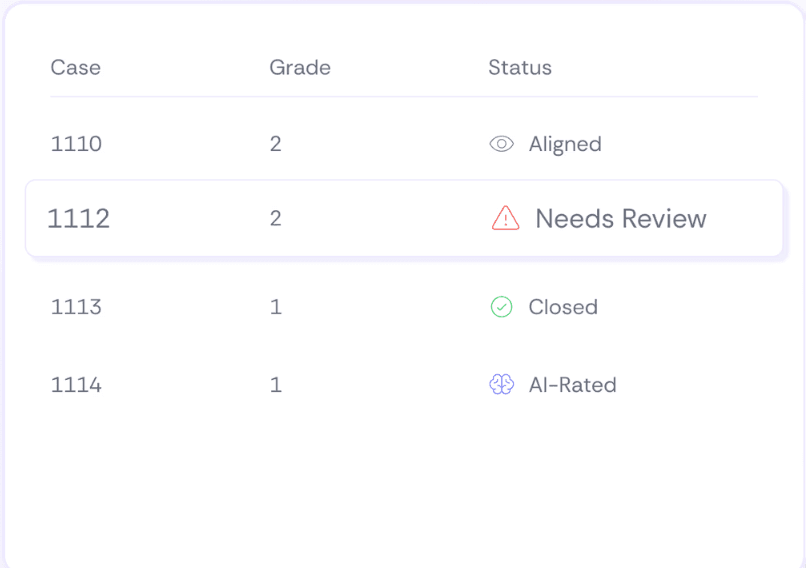This screenshot has height=568, width=806.
Task: Open case number 1112
Action: [78, 219]
